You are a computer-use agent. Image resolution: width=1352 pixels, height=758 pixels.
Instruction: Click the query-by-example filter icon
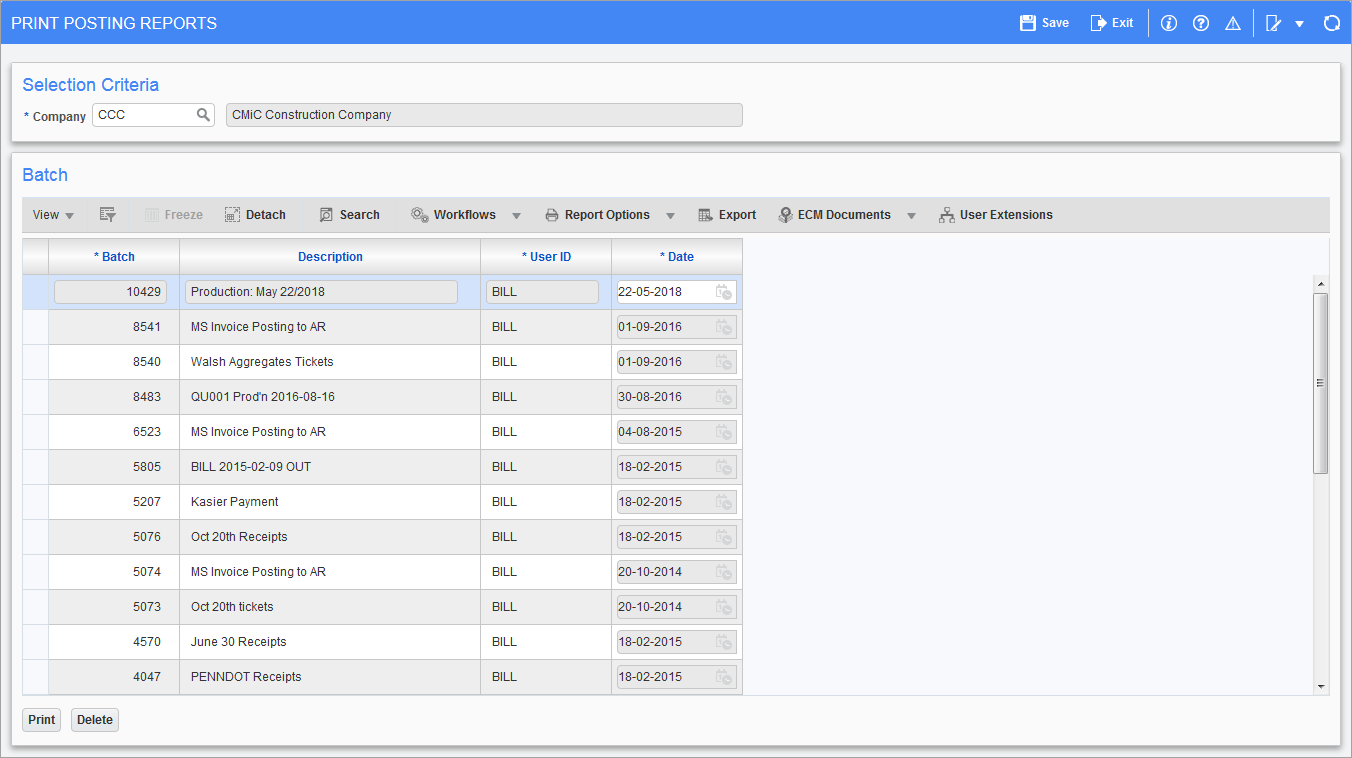(107, 215)
